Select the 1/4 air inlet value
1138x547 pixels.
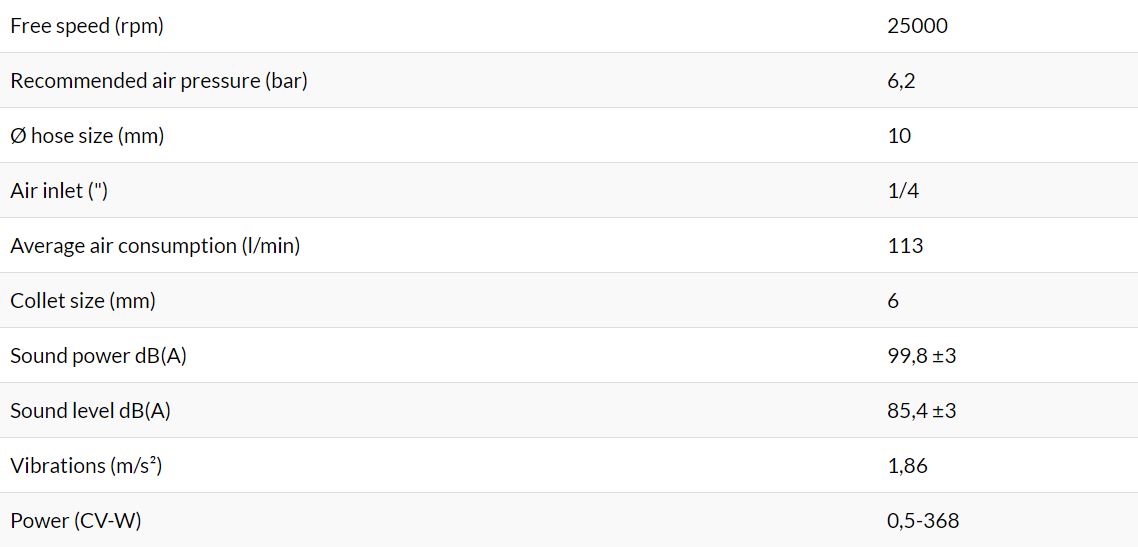tap(899, 191)
